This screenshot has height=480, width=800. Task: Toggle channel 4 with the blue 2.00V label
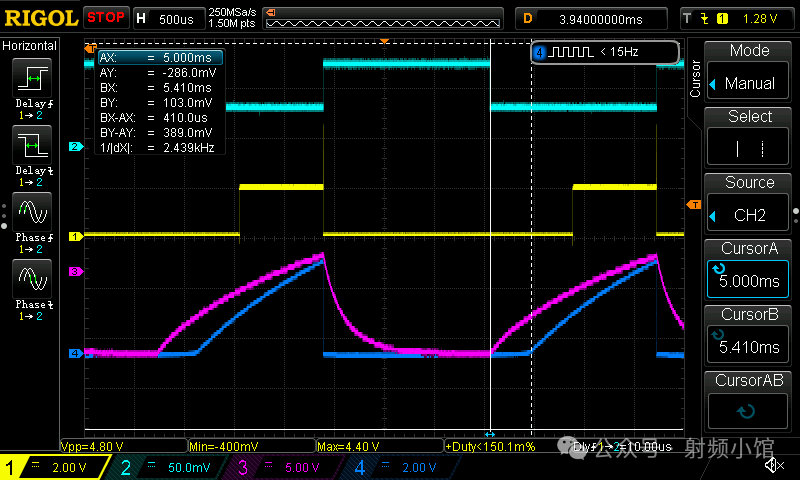(398, 466)
